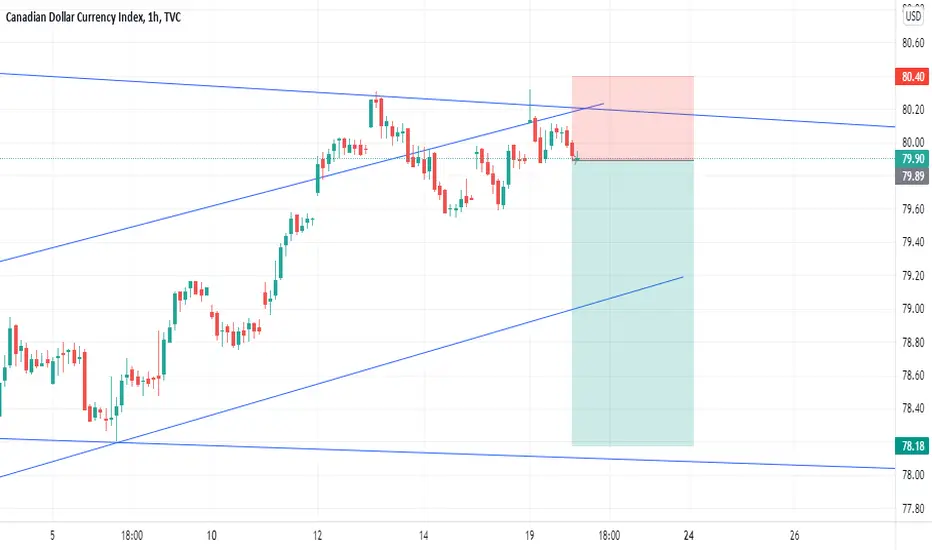Click the date label 10 on time axis
This screenshot has width=932, height=550.
tap(212, 536)
